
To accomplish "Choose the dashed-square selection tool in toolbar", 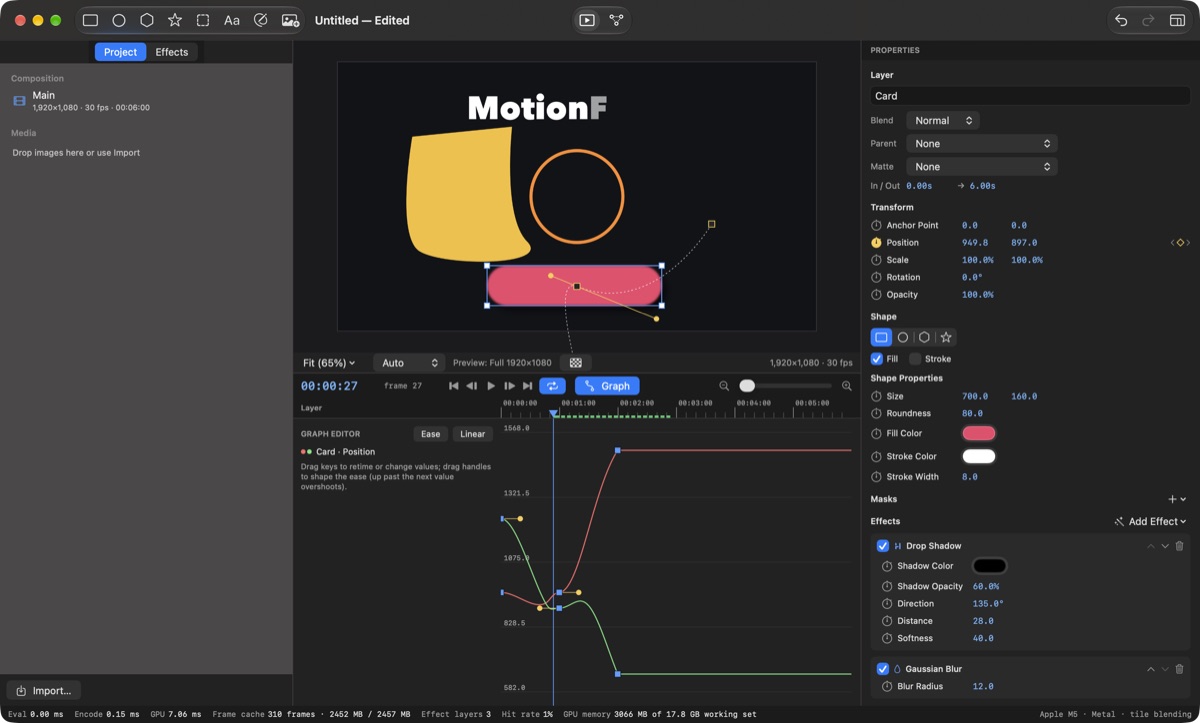I will (203, 20).
